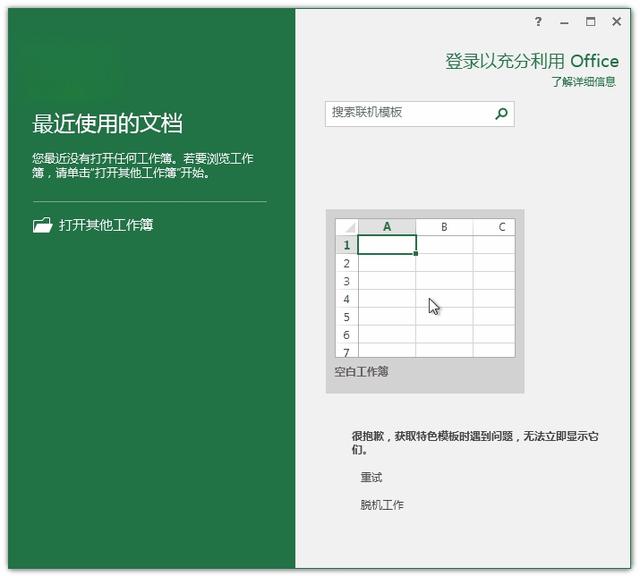
Task: Click row 5 header in the preview
Action: tap(347, 317)
